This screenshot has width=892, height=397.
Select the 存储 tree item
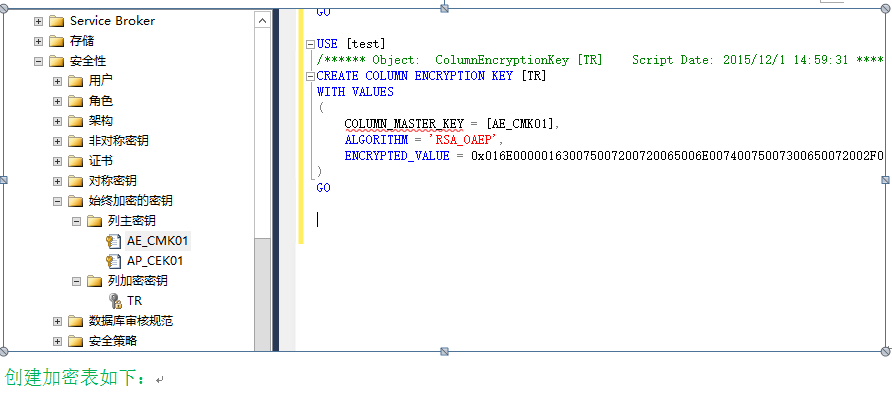[x=82, y=41]
